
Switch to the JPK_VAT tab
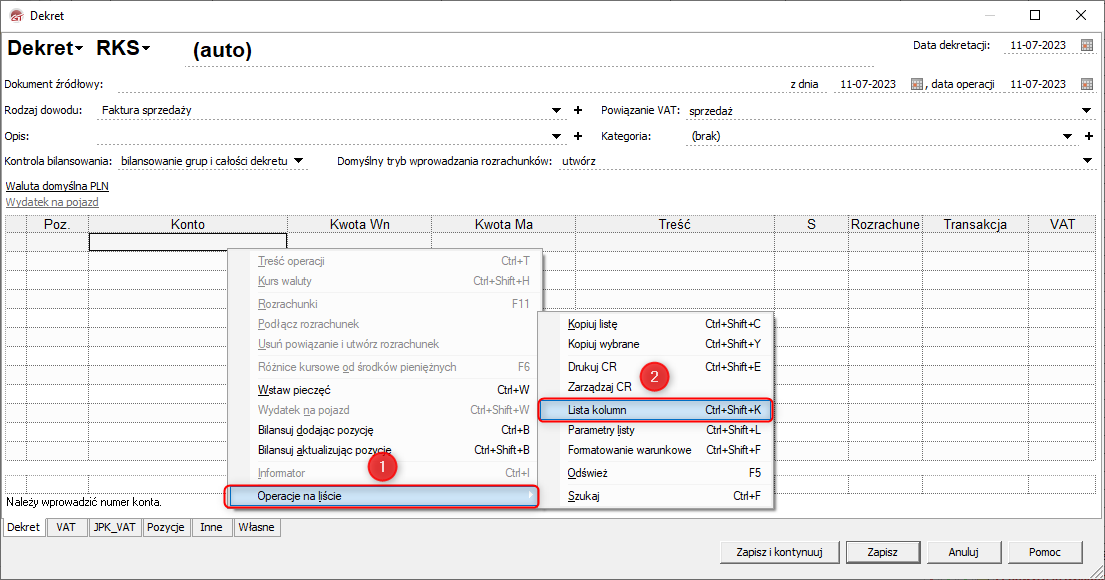click(113, 527)
